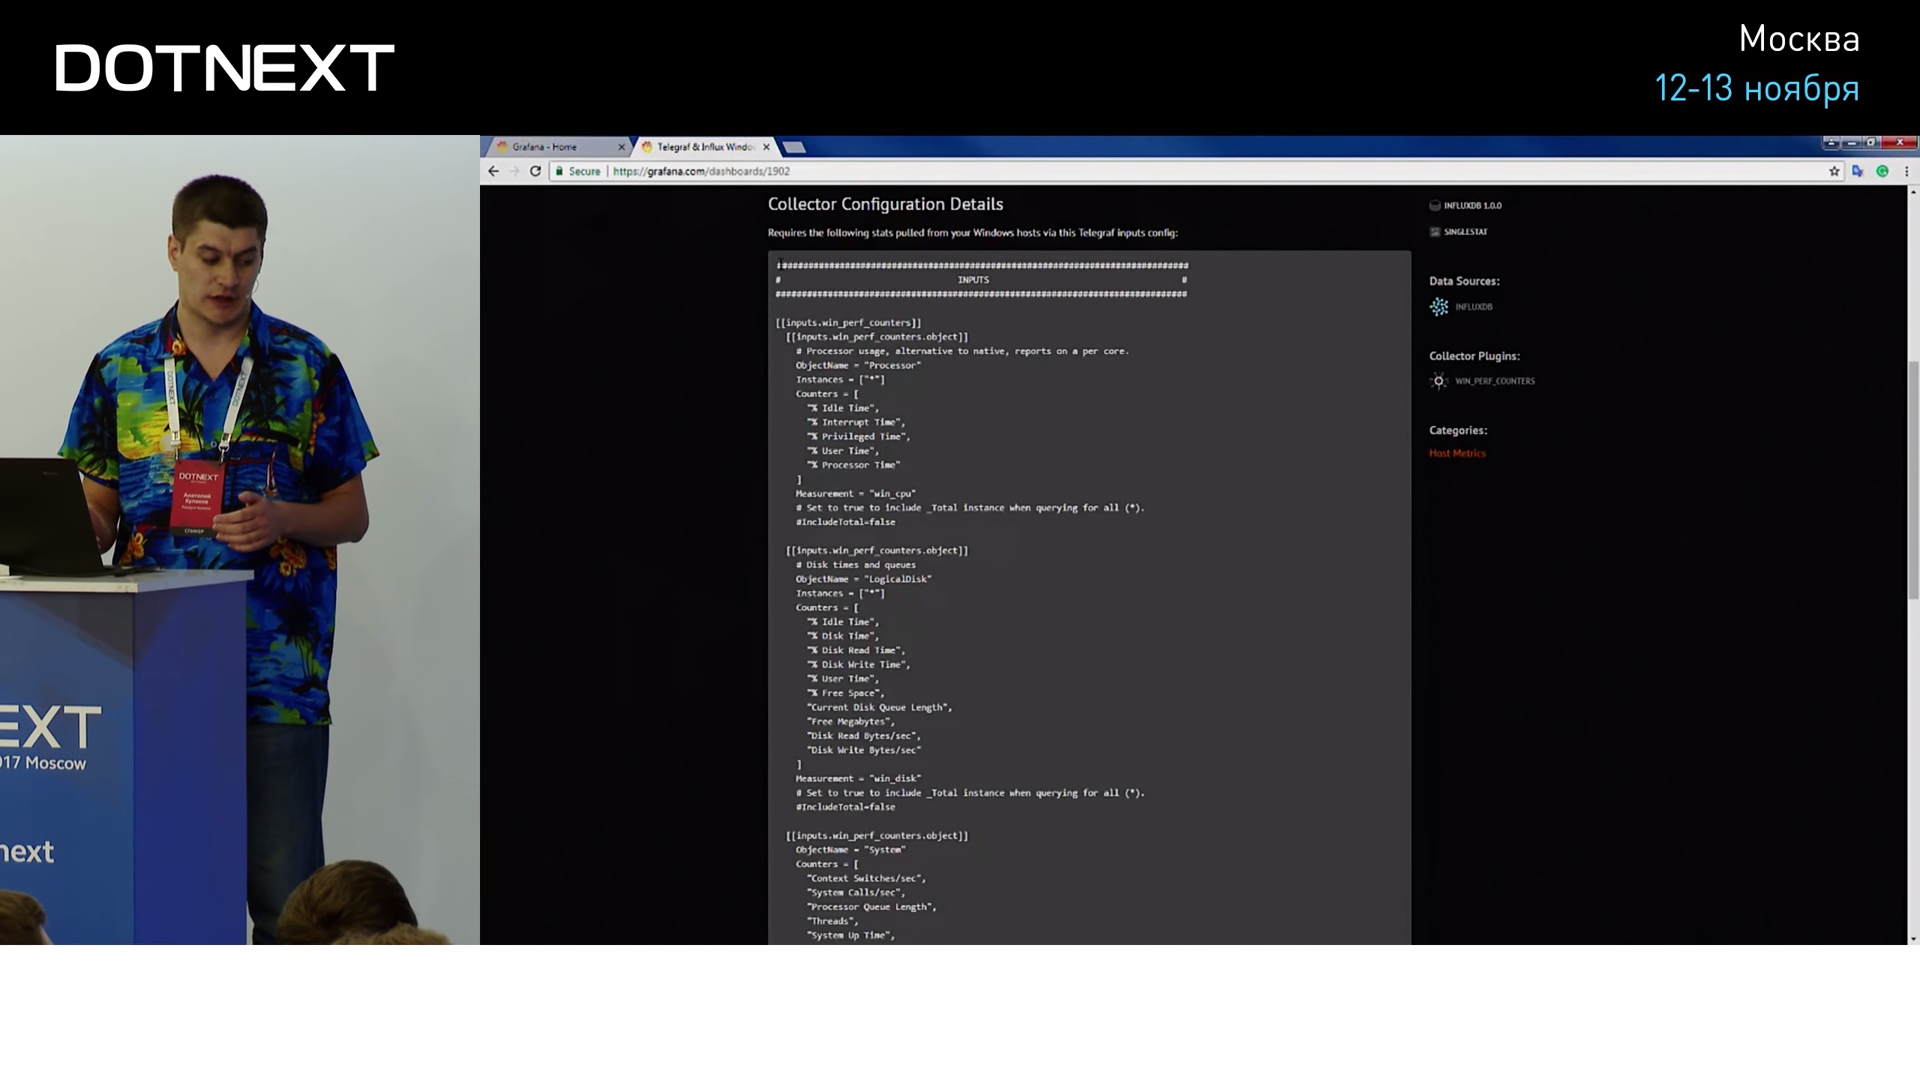Reload the Grafana dashboard page
The image size is (1920, 1080).
pyautogui.click(x=535, y=171)
